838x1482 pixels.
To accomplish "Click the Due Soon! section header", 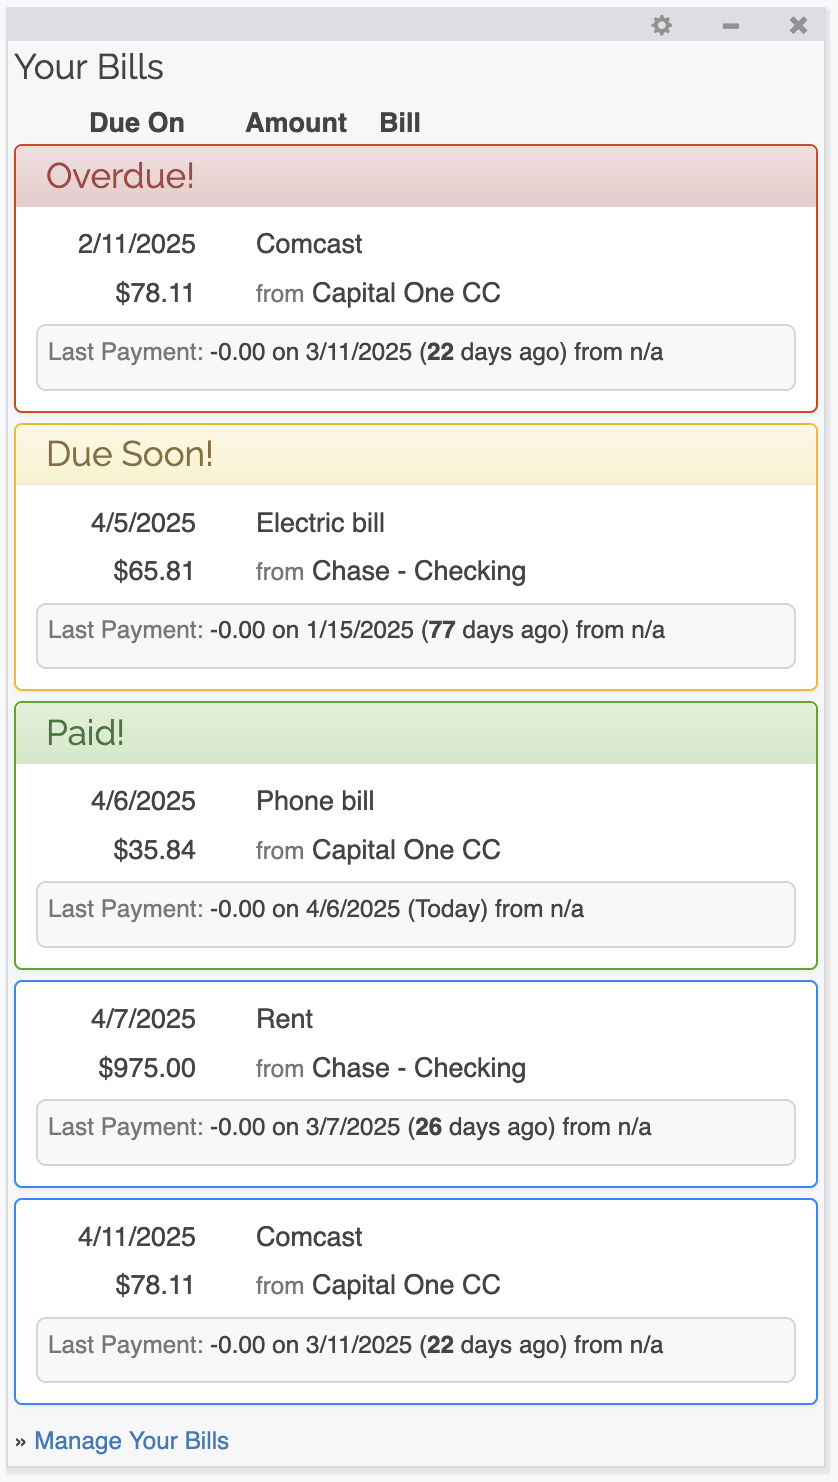I will point(130,454).
